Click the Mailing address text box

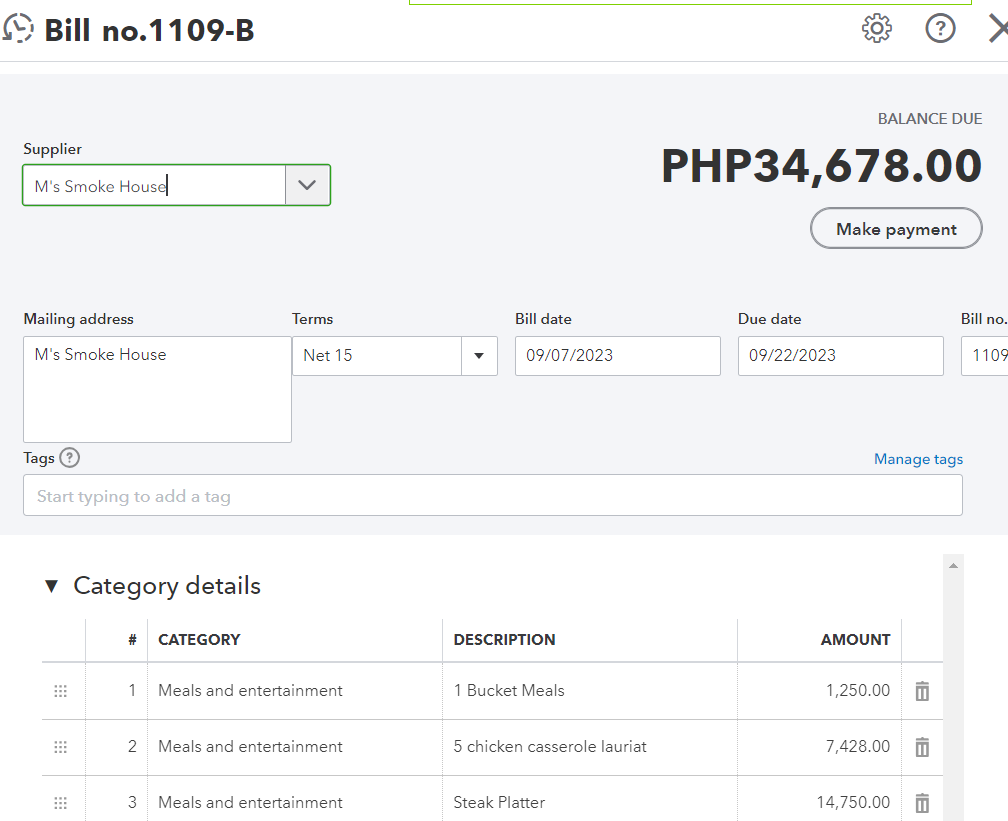157,390
